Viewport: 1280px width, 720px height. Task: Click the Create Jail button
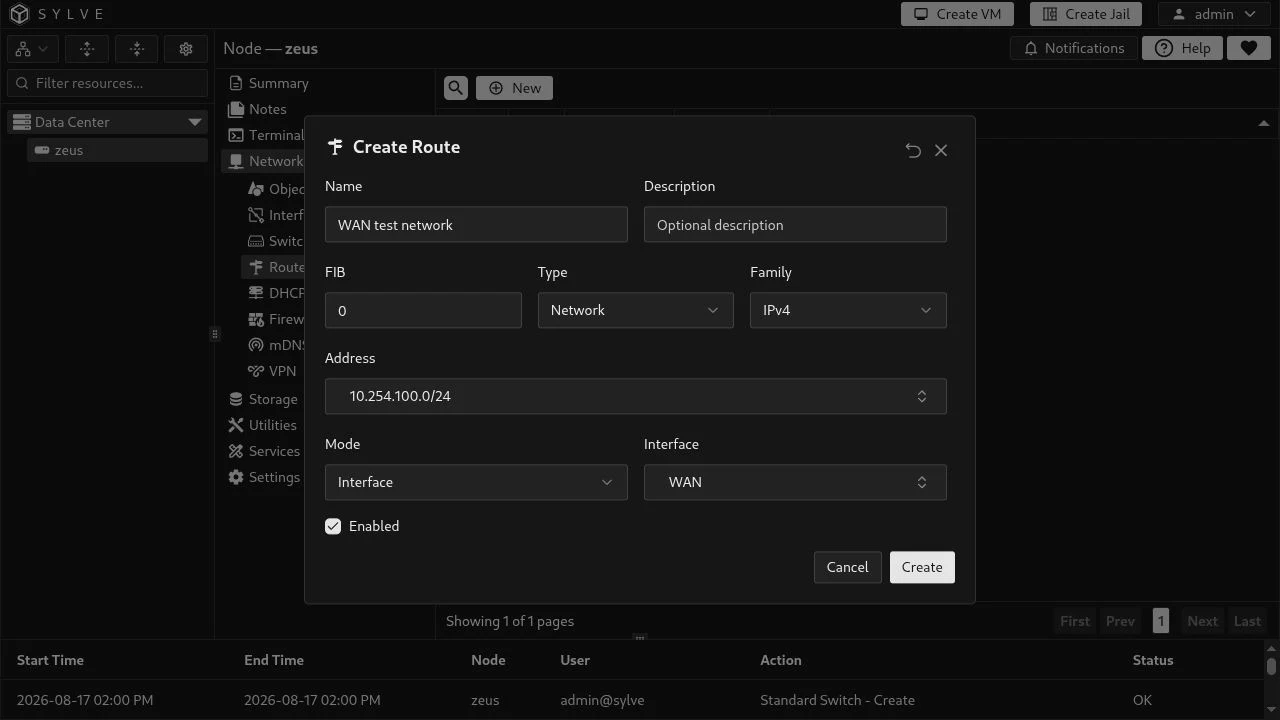point(1085,14)
